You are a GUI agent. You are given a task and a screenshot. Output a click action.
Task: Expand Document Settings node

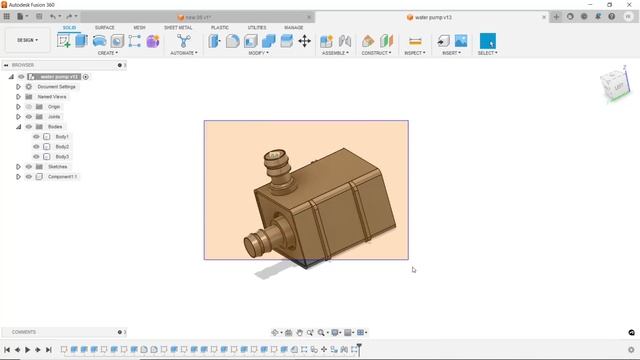(18, 87)
